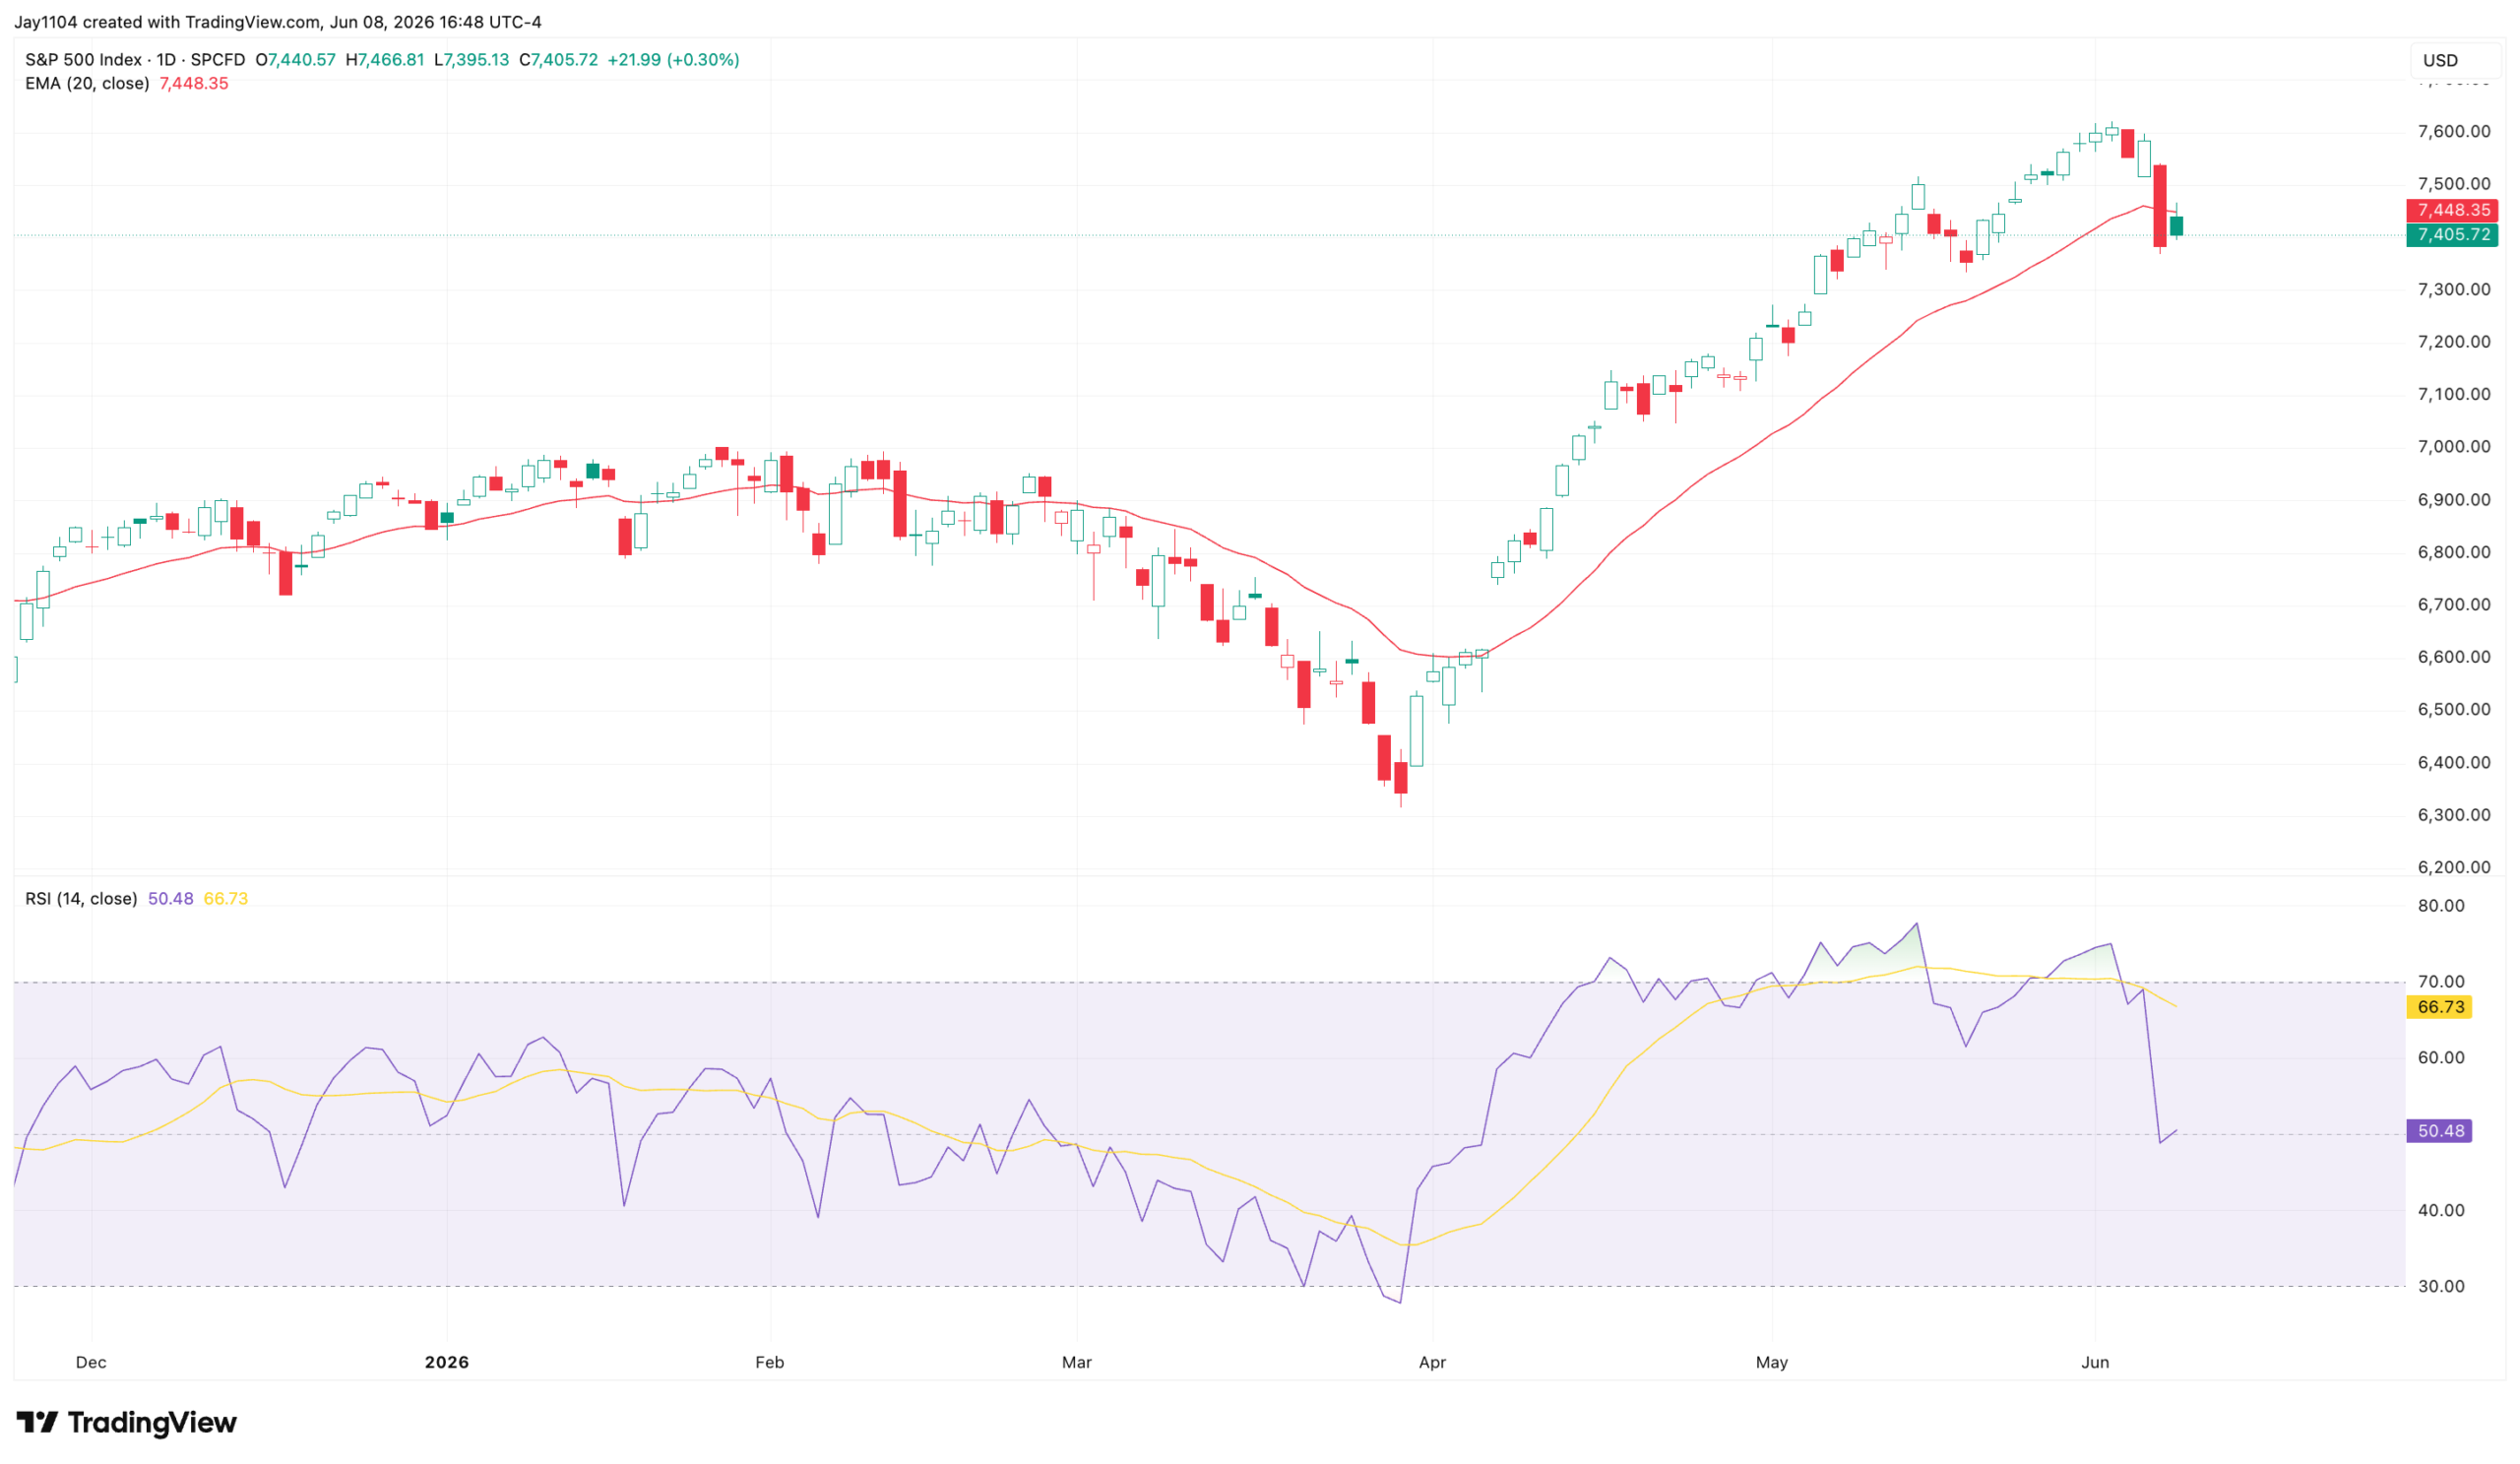
Task: Click the 30.00 level on RSI scale
Action: coord(2441,1286)
